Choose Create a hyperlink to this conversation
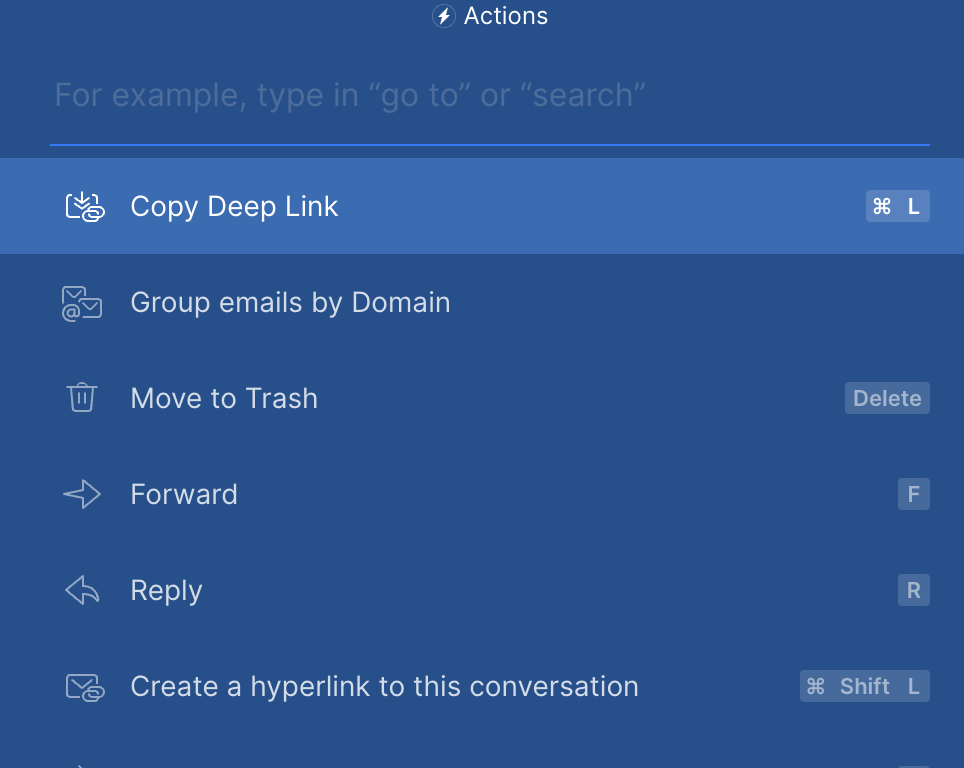This screenshot has height=768, width=964. [x=384, y=687]
